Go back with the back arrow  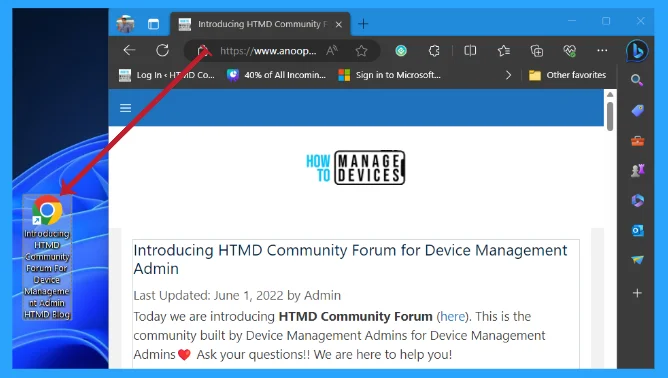point(129,50)
